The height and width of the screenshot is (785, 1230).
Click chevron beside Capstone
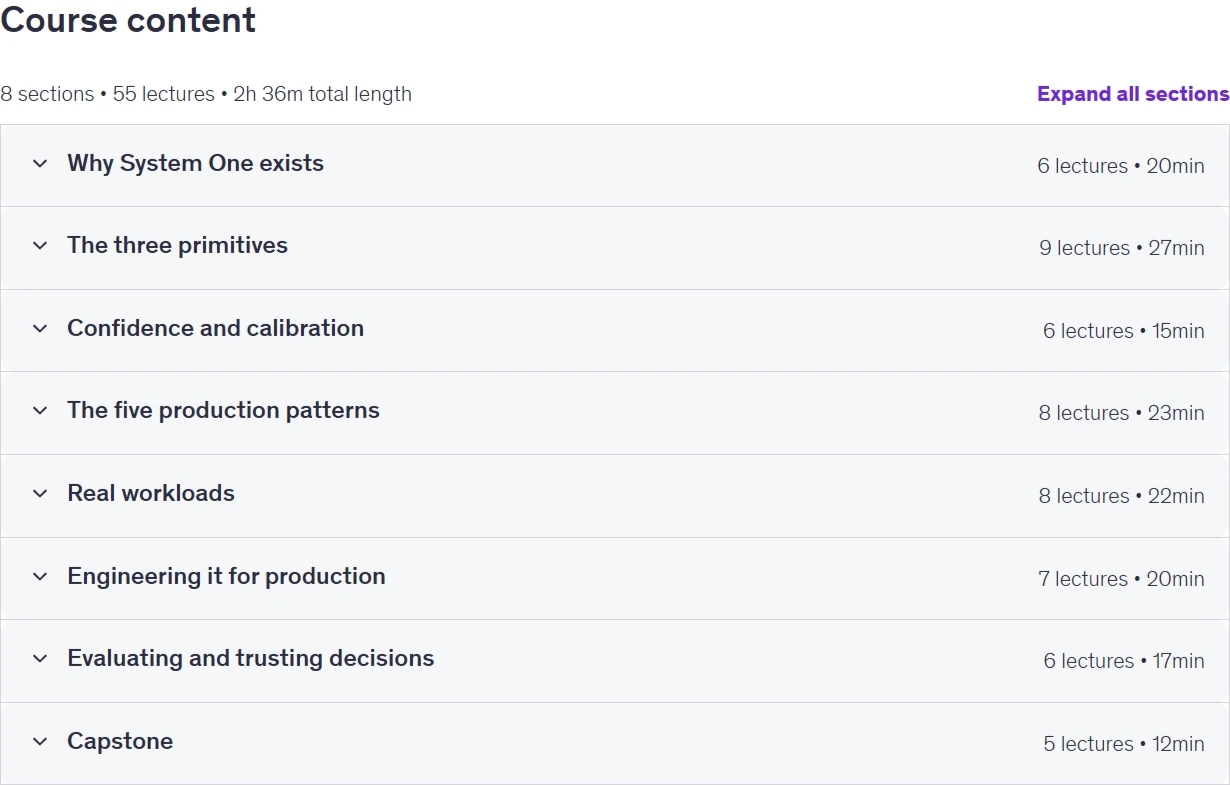(x=40, y=741)
